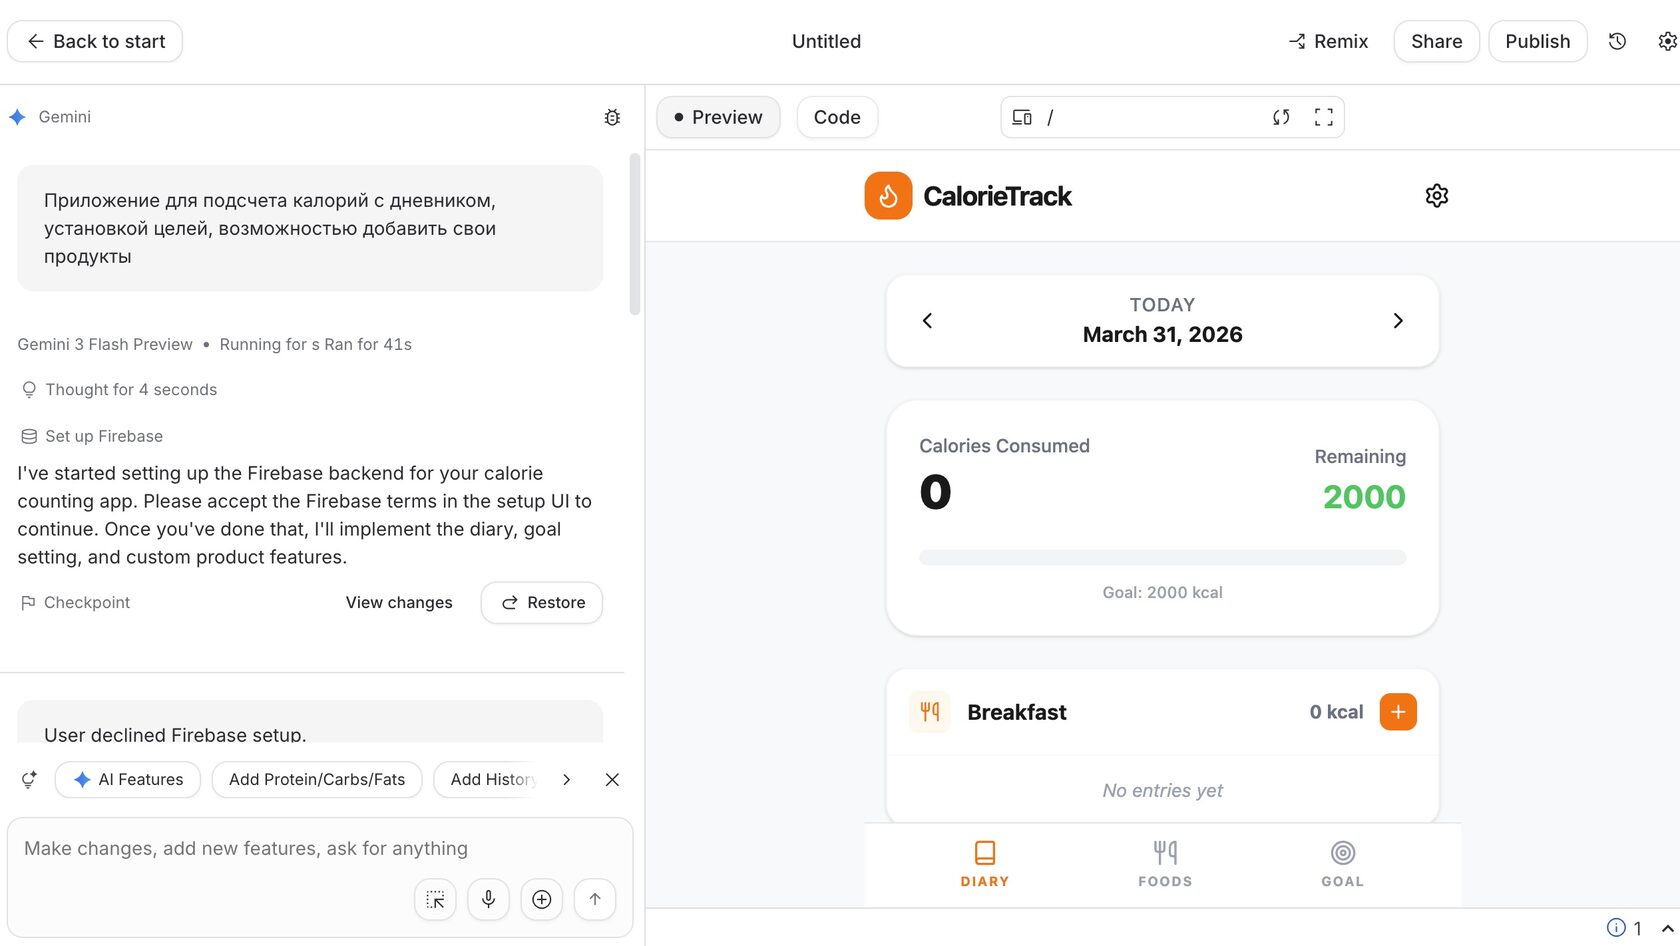The height and width of the screenshot is (946, 1680).
Task: Restore the checkpoint
Action: (541, 603)
